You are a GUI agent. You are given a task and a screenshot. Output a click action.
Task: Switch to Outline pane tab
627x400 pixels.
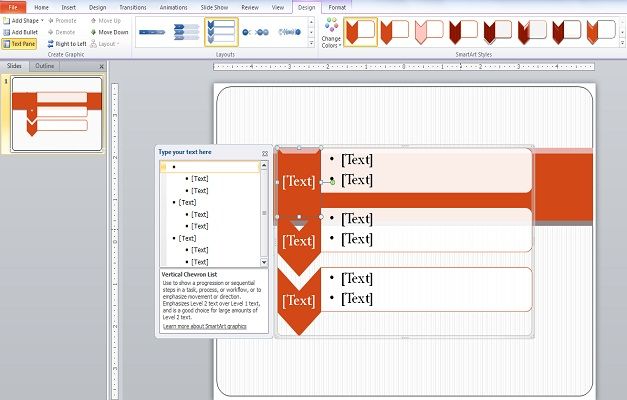click(x=44, y=66)
